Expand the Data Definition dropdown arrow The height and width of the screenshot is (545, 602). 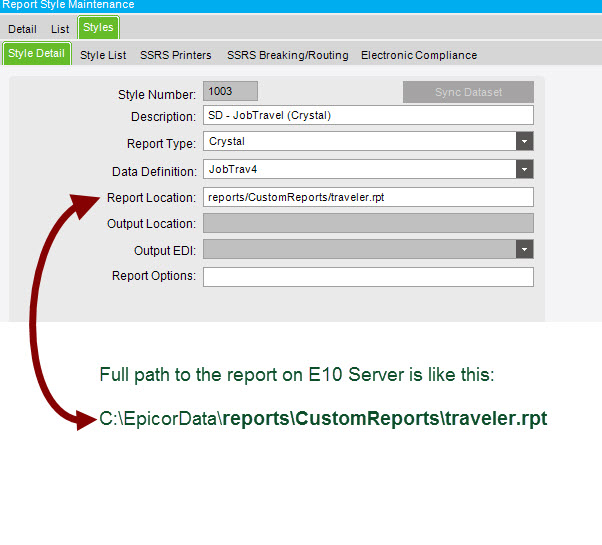pos(524,169)
